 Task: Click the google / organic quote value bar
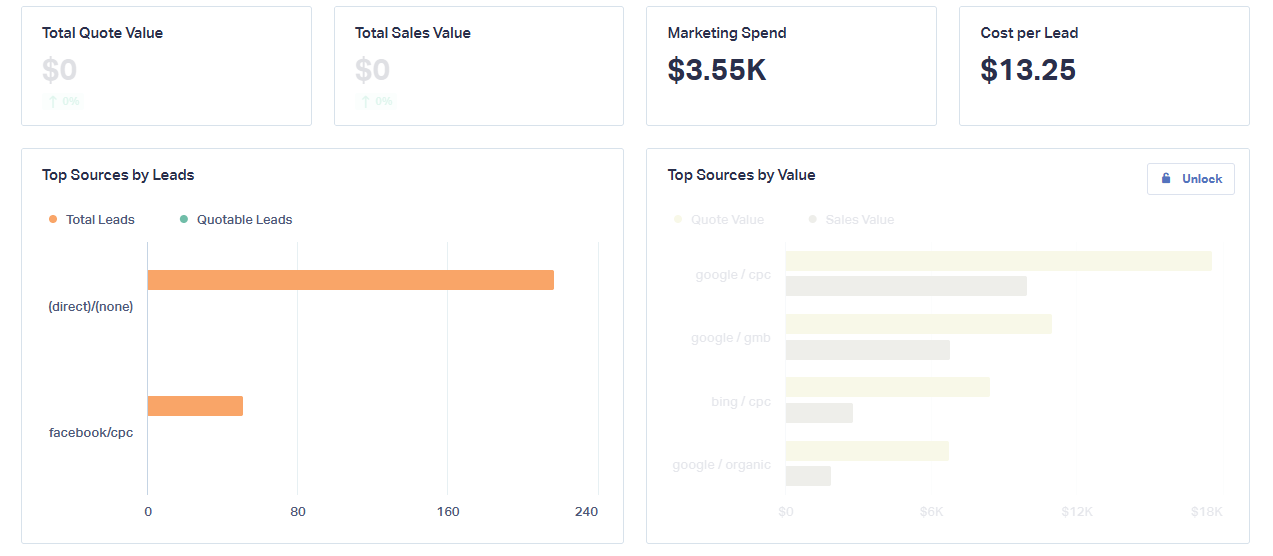tap(867, 451)
